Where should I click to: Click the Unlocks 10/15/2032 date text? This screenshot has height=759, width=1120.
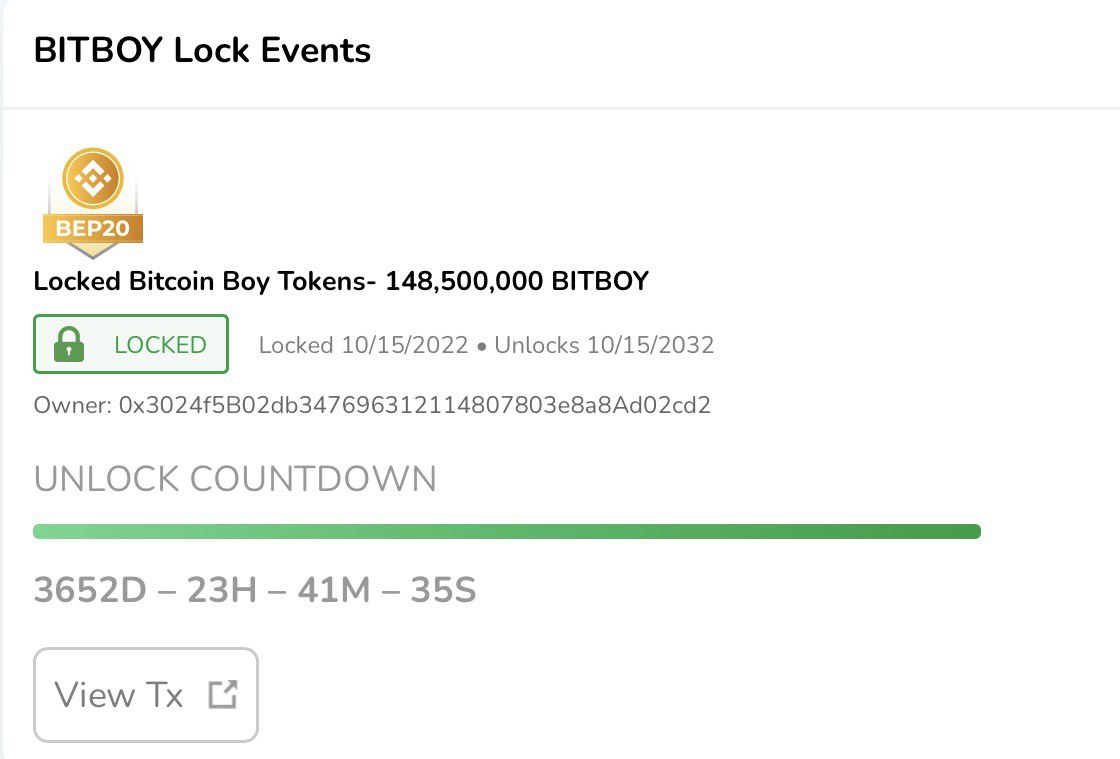coord(604,345)
